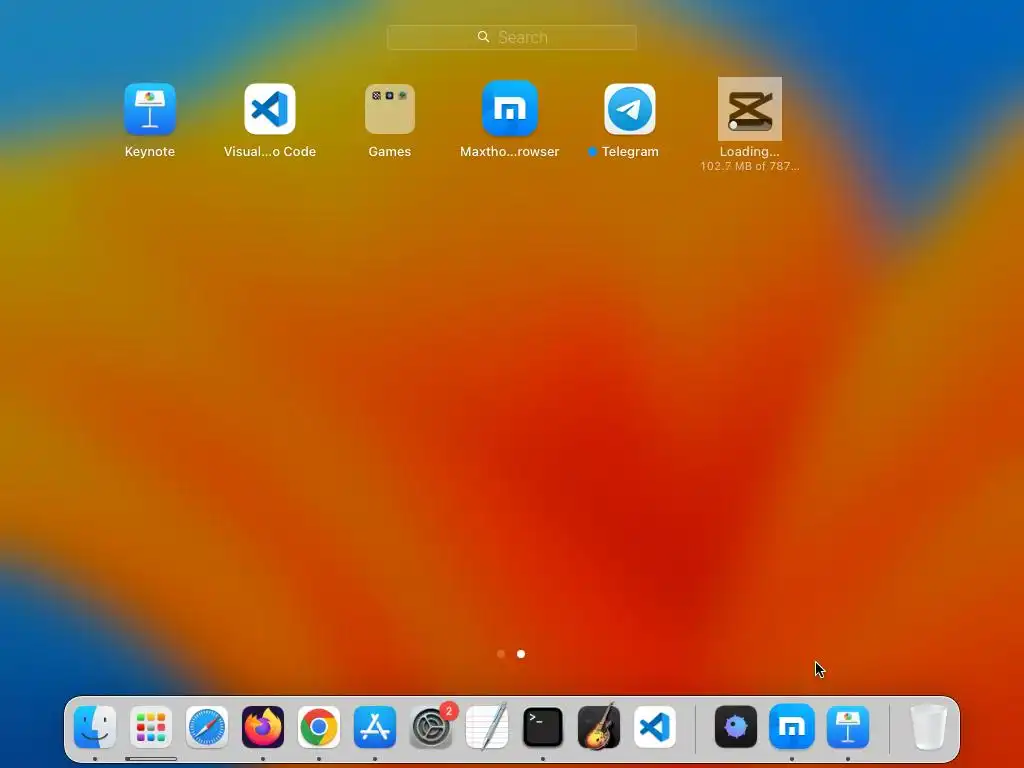1024x768 pixels.
Task: Launch Terminal from the Dock
Action: click(543, 727)
